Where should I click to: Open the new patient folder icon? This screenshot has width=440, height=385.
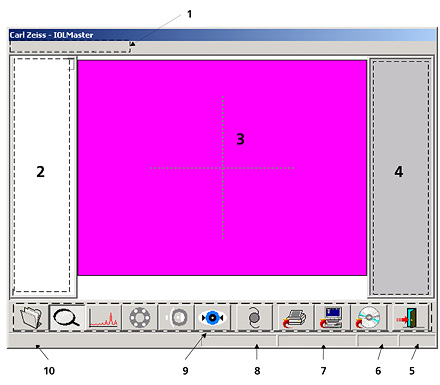click(x=31, y=318)
